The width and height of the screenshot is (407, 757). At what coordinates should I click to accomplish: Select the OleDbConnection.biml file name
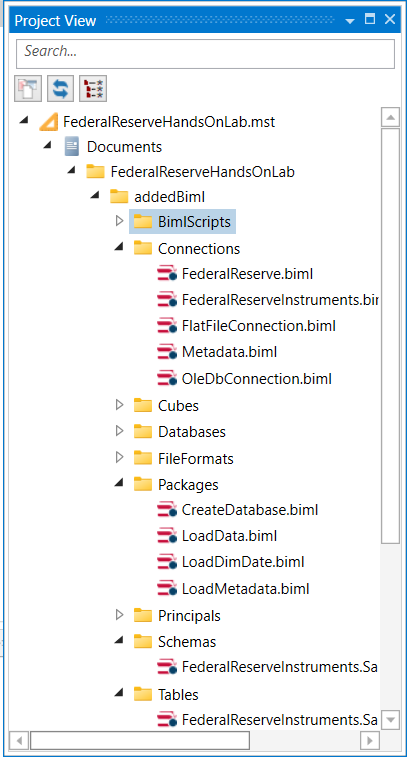point(257,378)
